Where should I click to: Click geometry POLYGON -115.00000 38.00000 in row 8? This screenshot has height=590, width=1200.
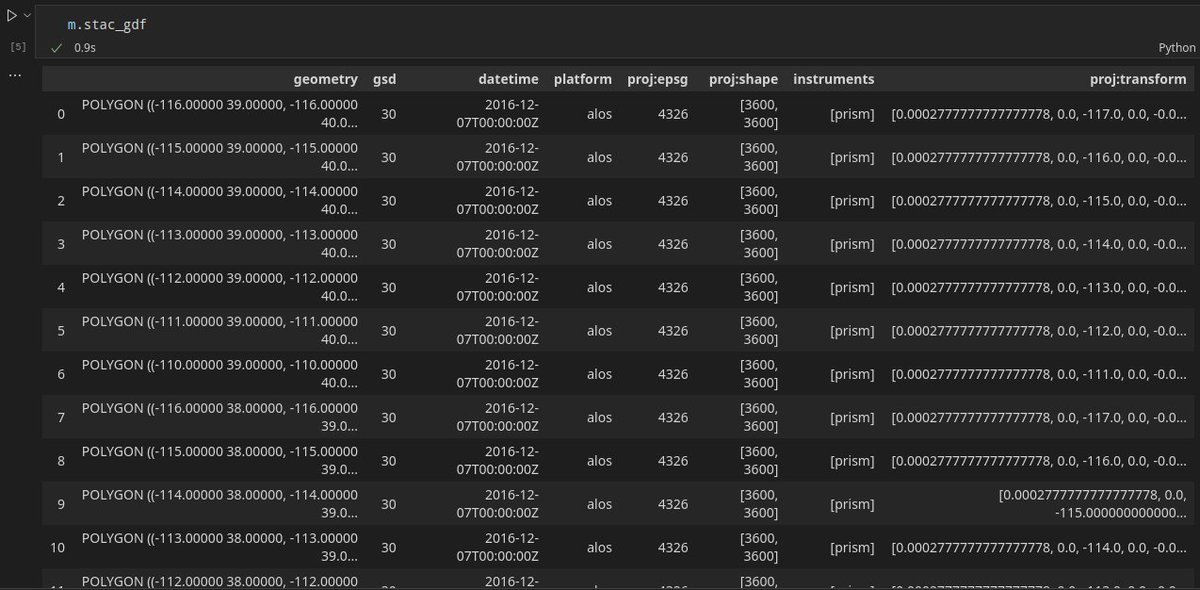(x=220, y=461)
